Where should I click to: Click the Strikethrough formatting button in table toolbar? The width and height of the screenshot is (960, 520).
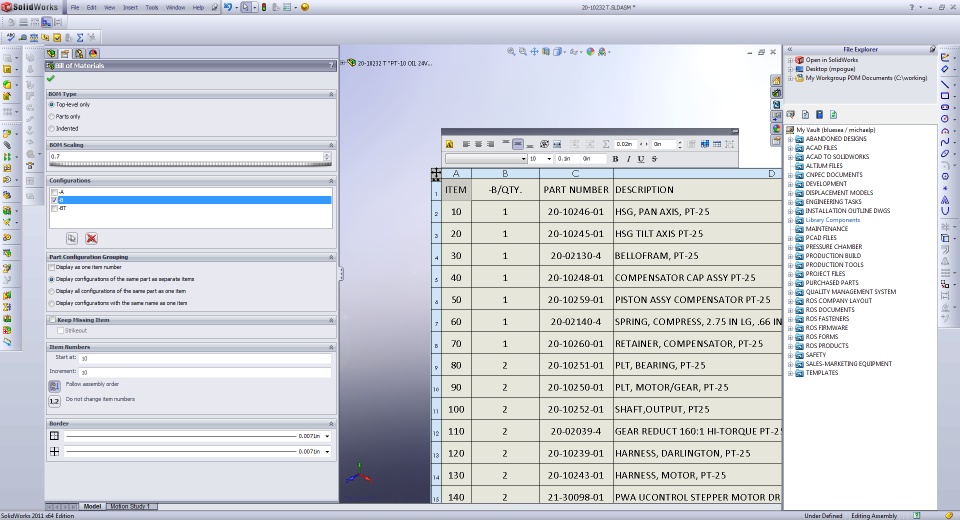pos(654,159)
